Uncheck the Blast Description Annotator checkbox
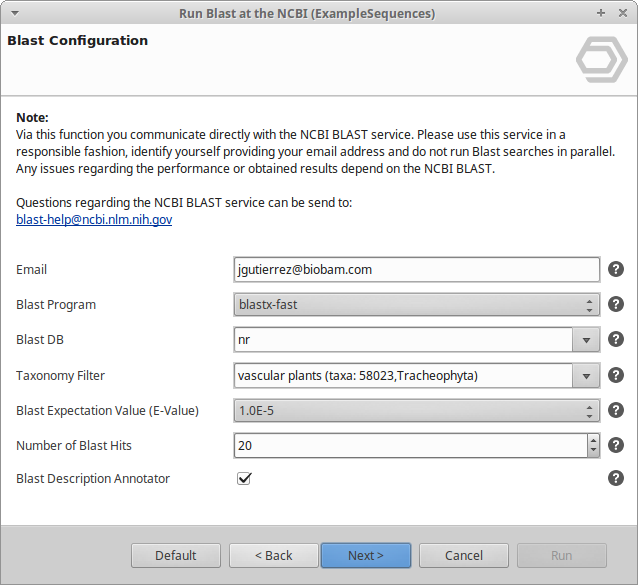Image resolution: width=638 pixels, height=585 pixels. (x=244, y=478)
